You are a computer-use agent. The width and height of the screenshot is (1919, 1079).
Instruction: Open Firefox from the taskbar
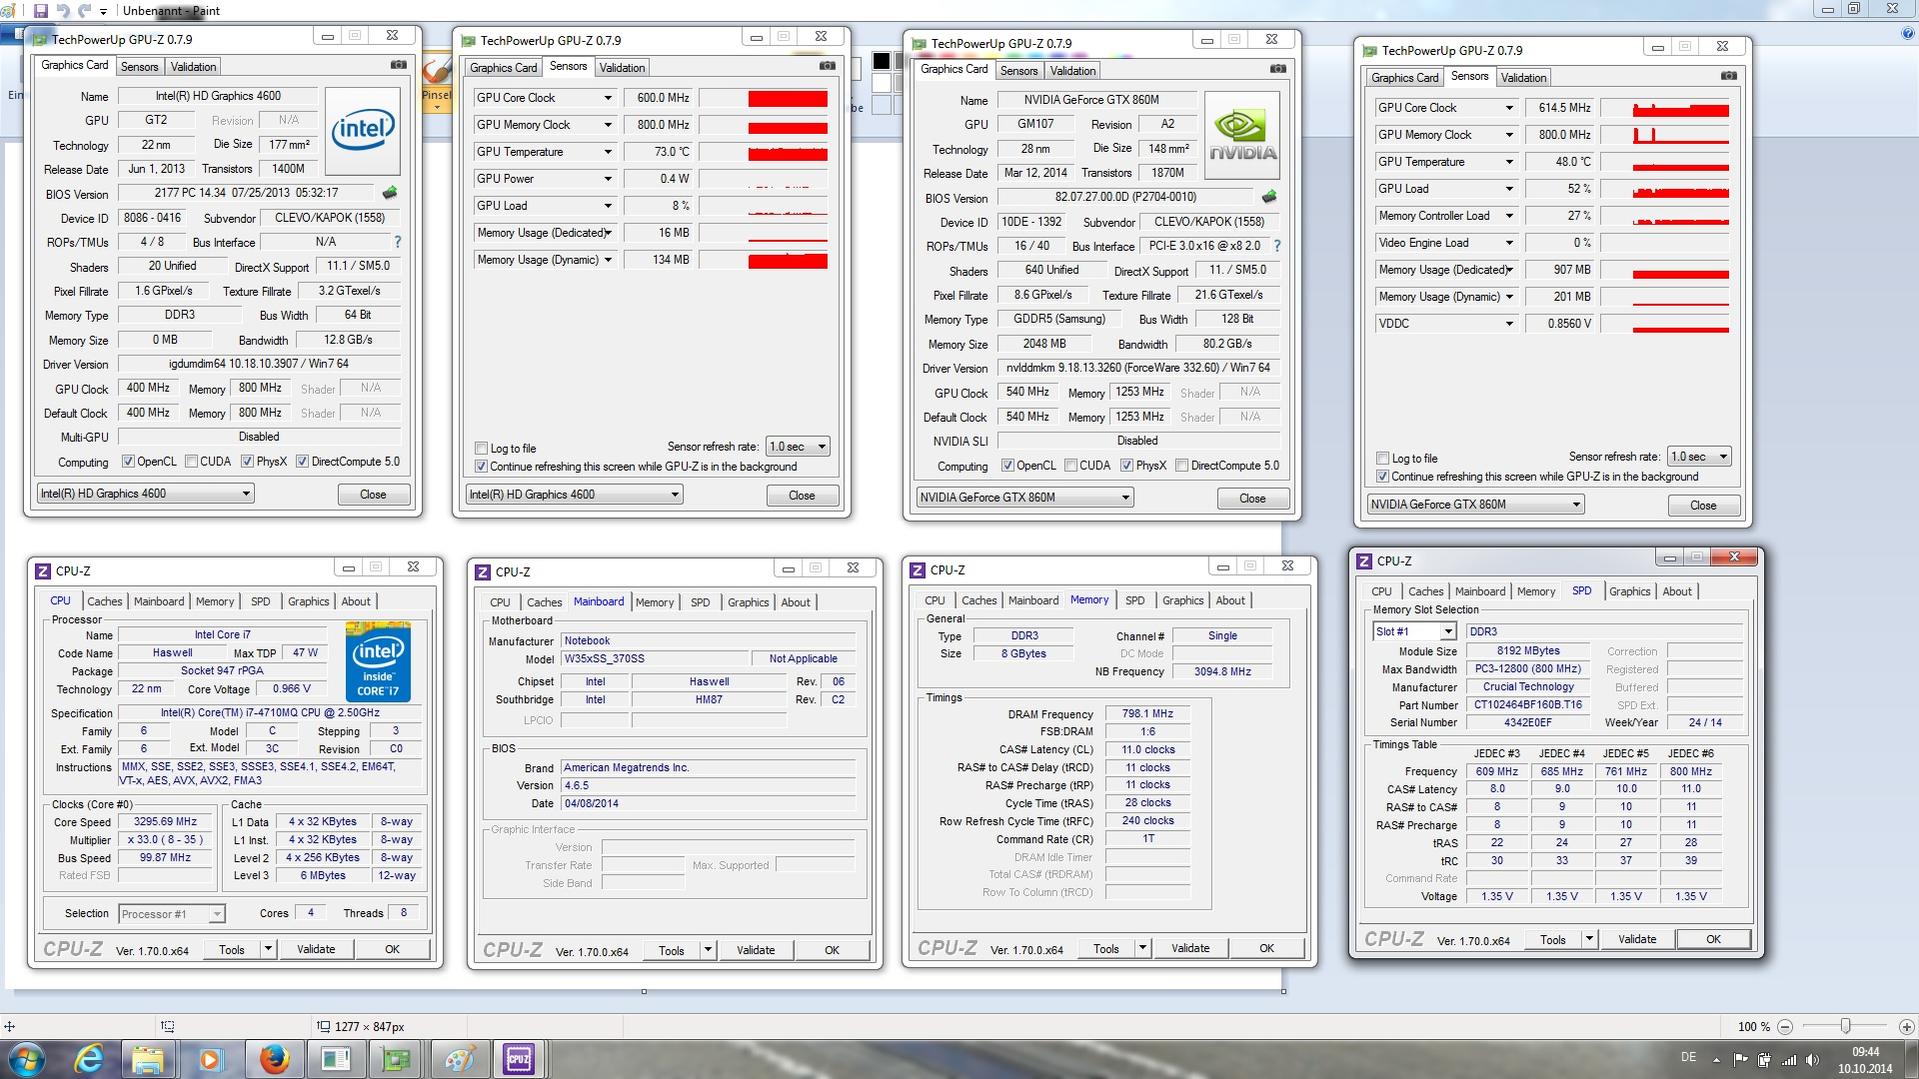point(273,1059)
